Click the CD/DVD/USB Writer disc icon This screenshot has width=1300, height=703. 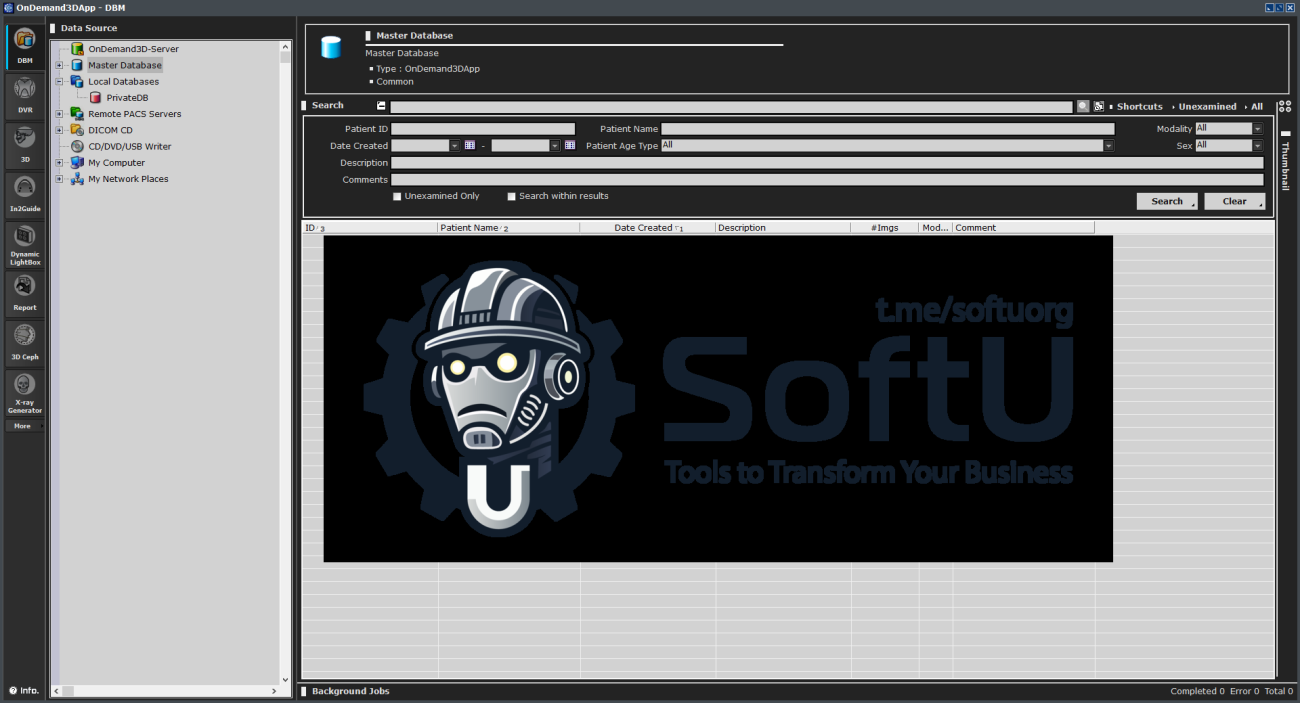[x=77, y=146]
